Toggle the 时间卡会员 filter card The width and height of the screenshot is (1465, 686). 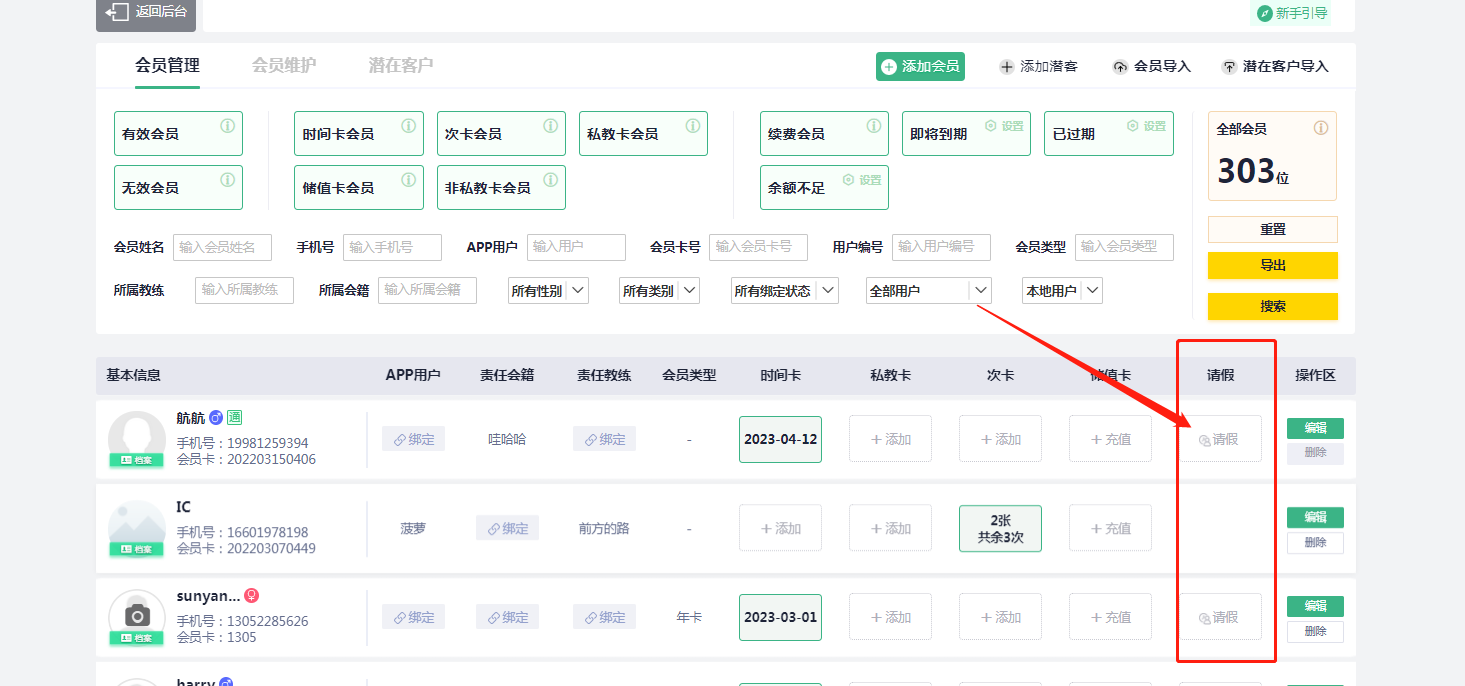click(x=358, y=134)
